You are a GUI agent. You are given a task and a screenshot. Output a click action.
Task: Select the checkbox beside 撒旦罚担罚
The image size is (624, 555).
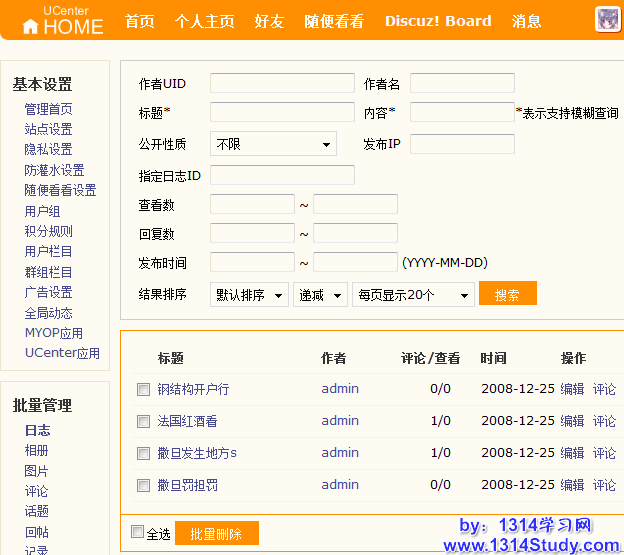pyautogui.click(x=143, y=485)
